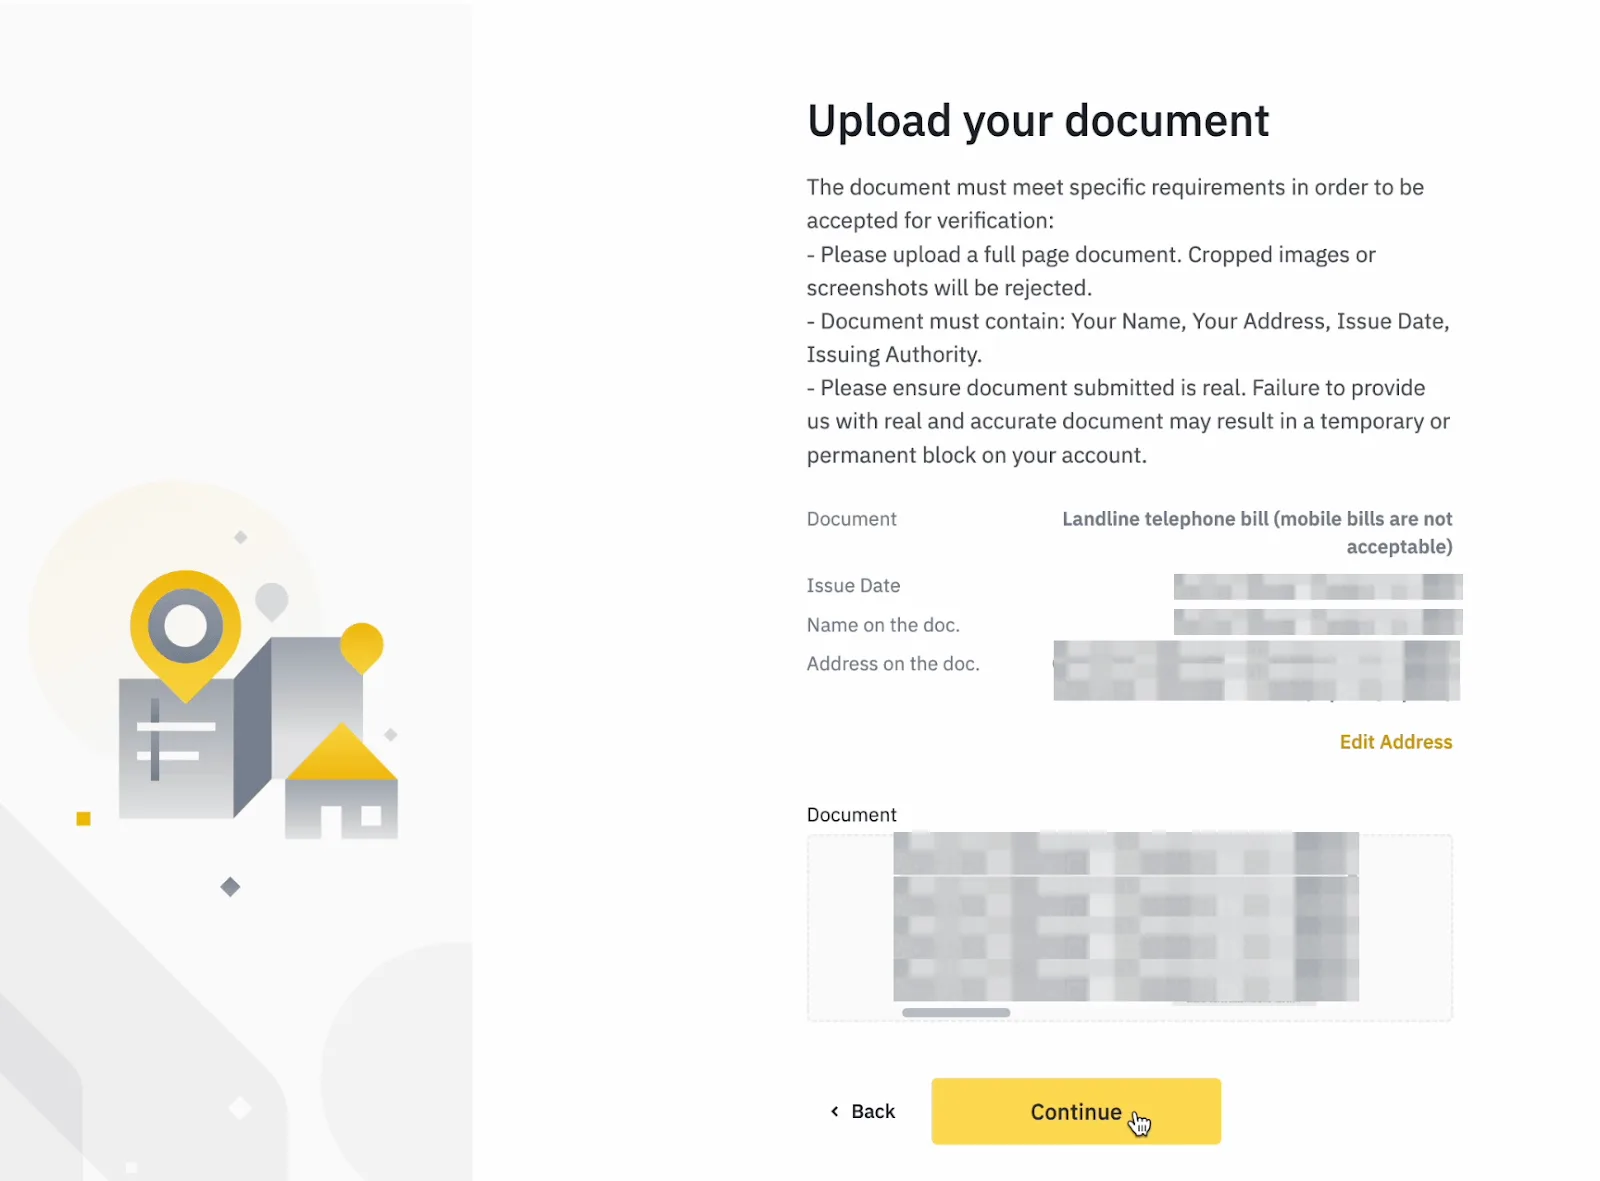
Task: Click the back chevron arrow icon
Action: [835, 1111]
